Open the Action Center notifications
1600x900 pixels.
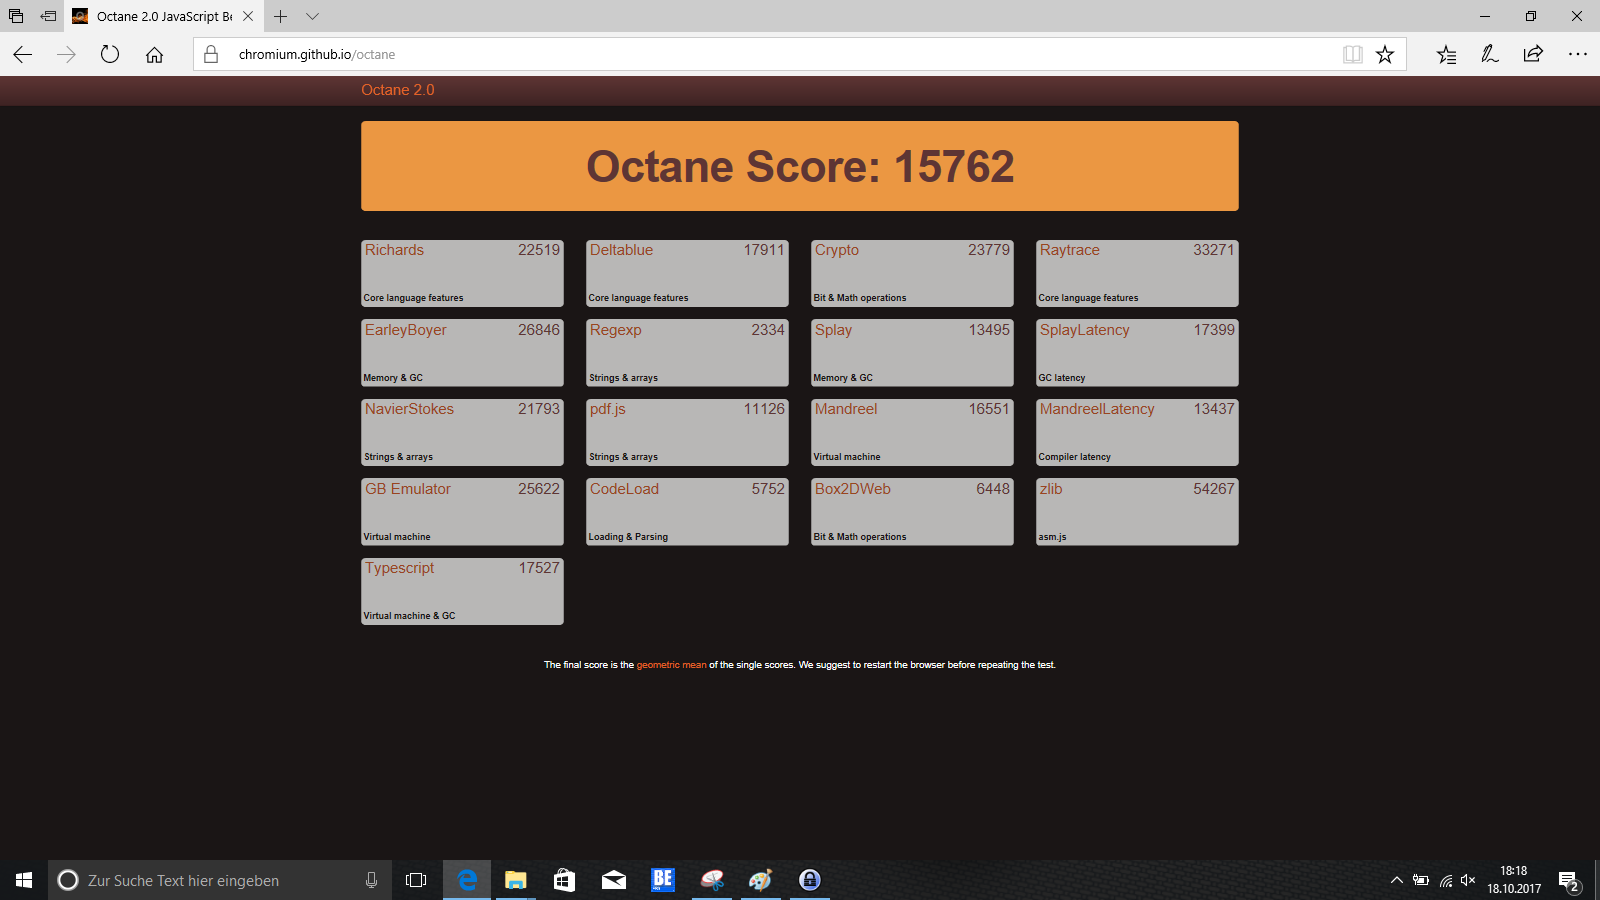point(1570,881)
